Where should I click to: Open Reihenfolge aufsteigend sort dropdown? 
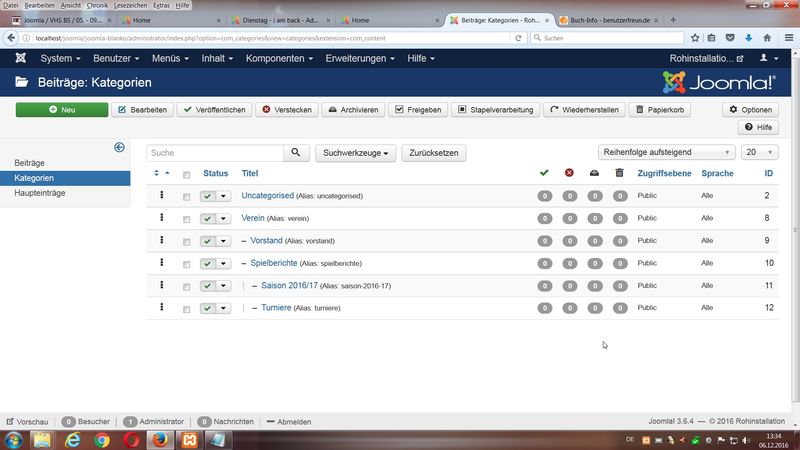[666, 152]
